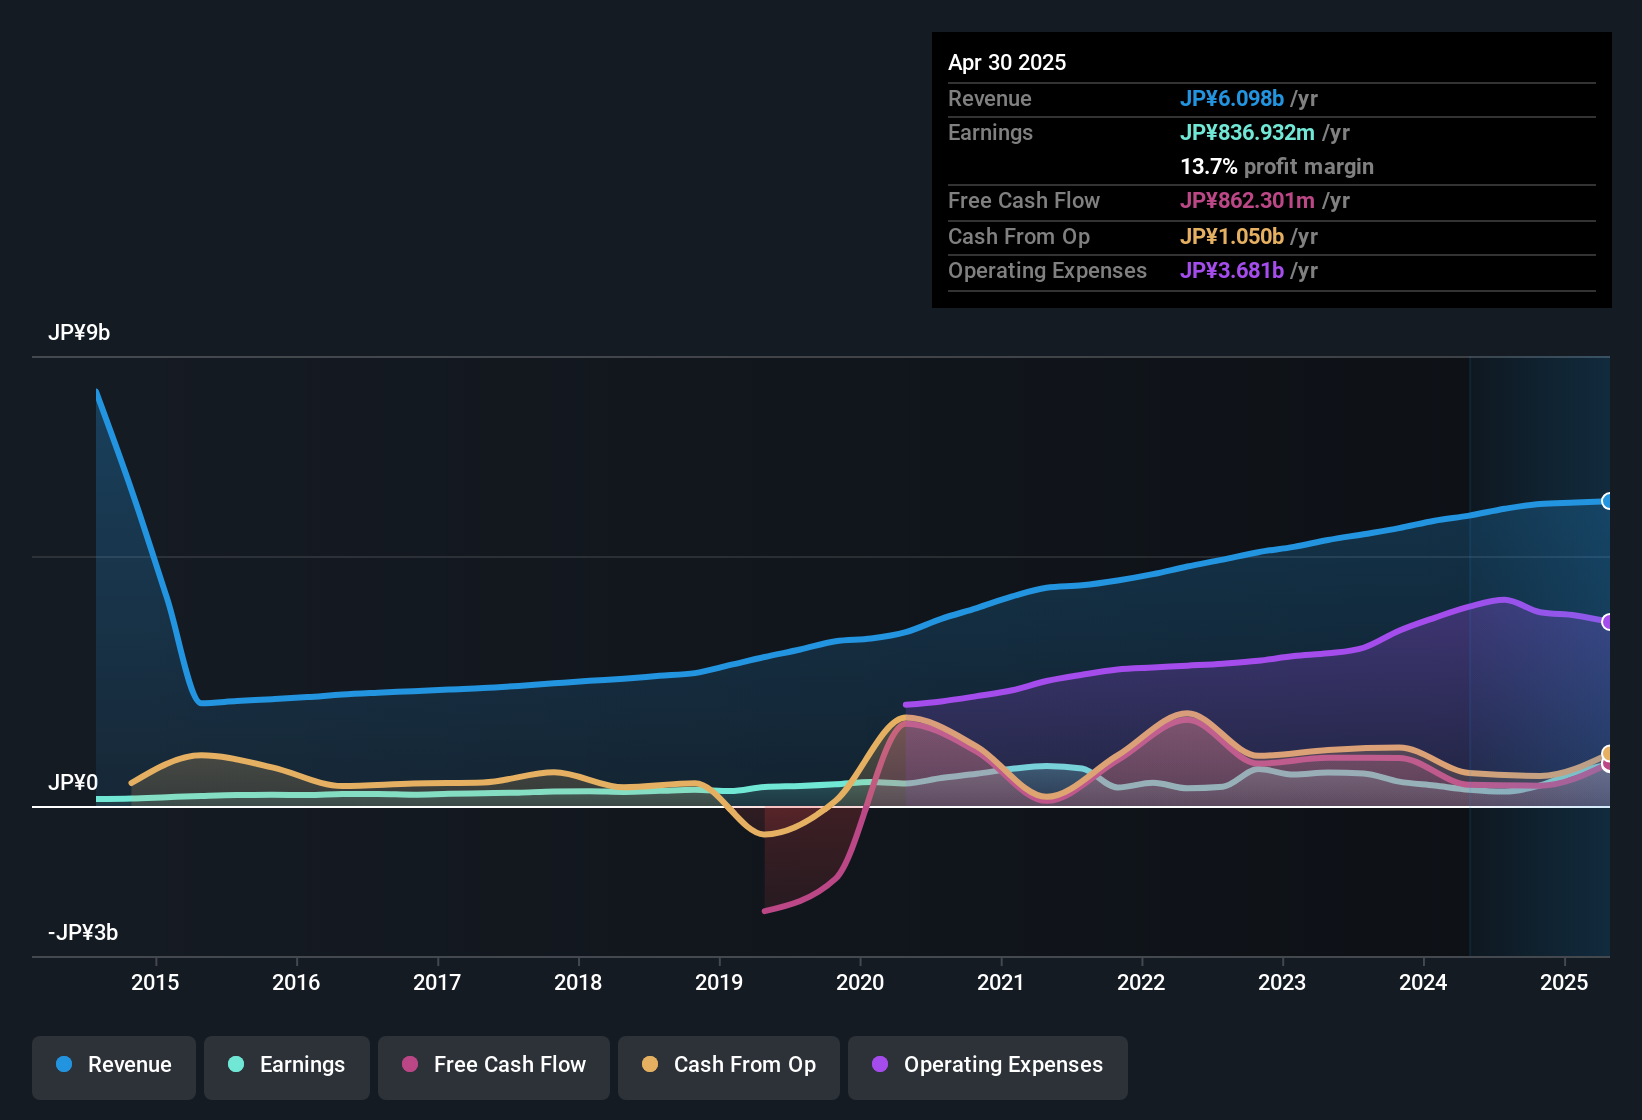Click the Free Cash Flow legend dot
The height and width of the screenshot is (1120, 1642).
coord(409,1065)
